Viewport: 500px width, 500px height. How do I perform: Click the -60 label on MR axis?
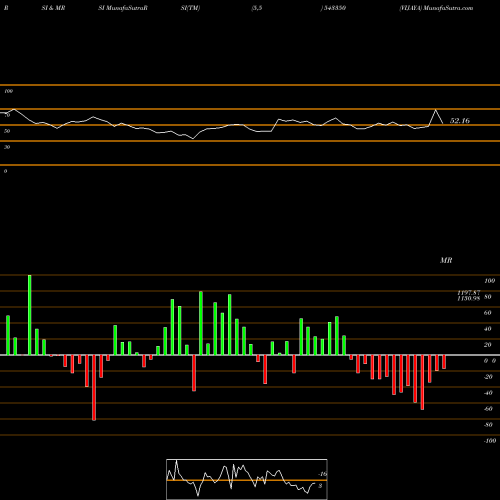(x=488, y=409)
